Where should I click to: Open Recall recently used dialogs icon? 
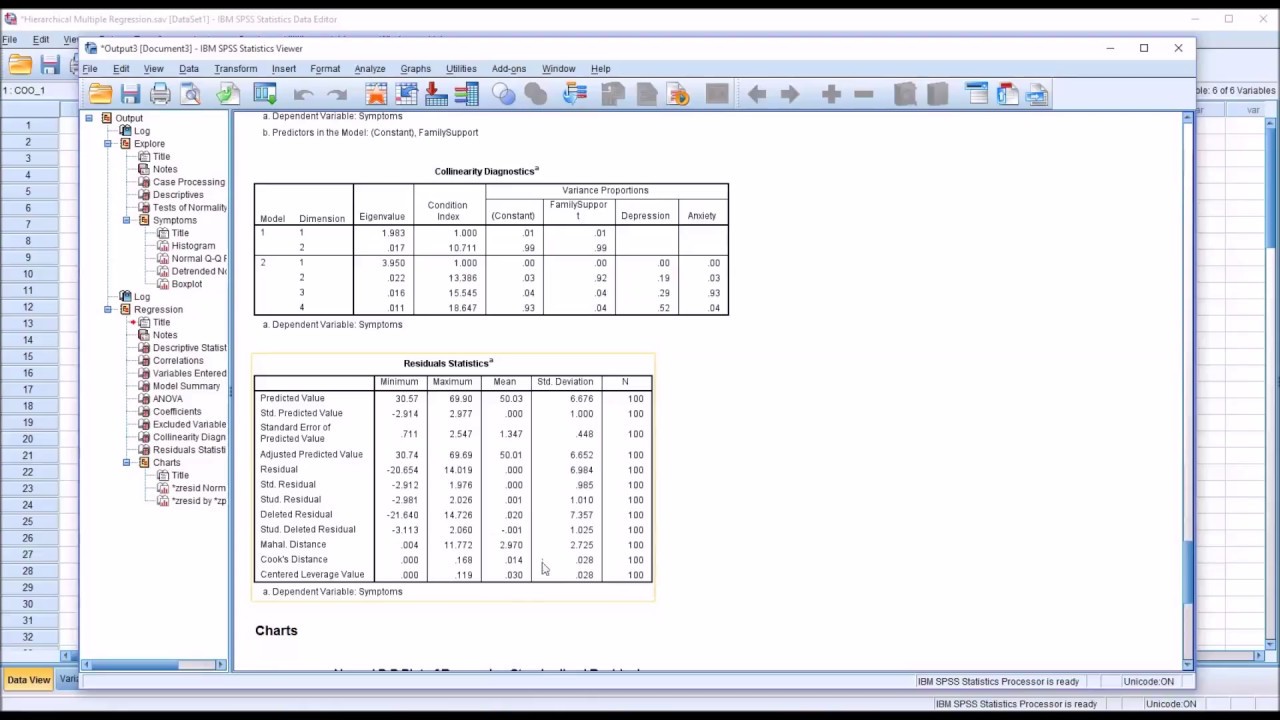(x=265, y=94)
